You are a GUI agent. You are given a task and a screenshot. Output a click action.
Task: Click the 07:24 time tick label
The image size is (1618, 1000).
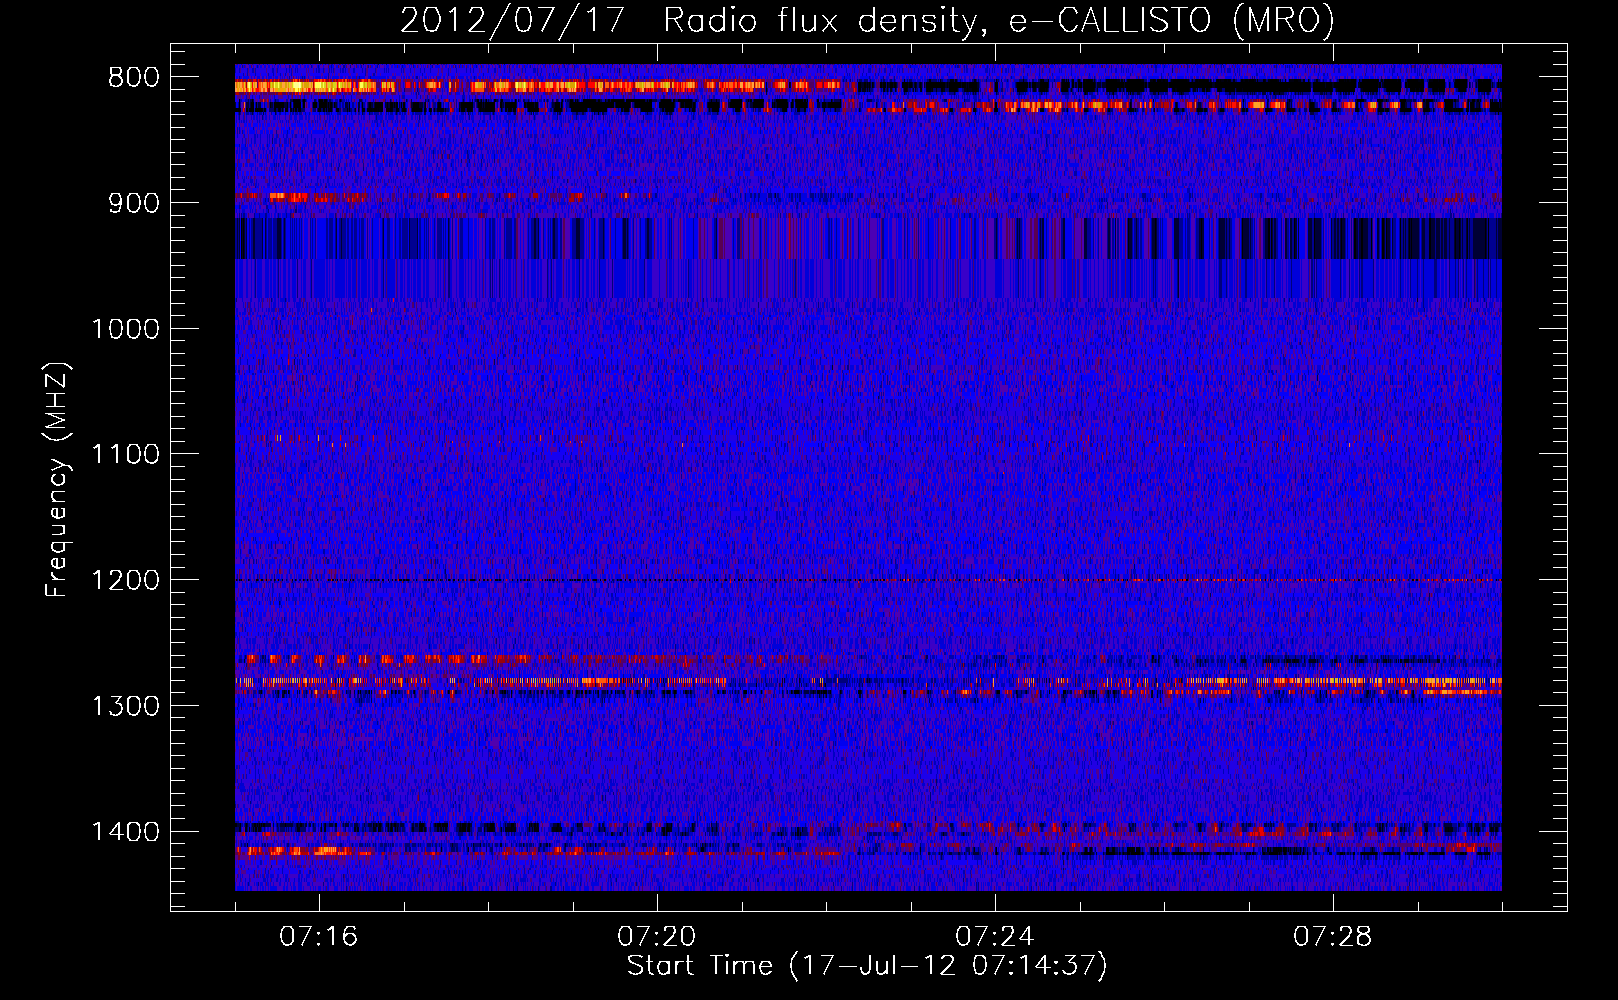point(995,937)
